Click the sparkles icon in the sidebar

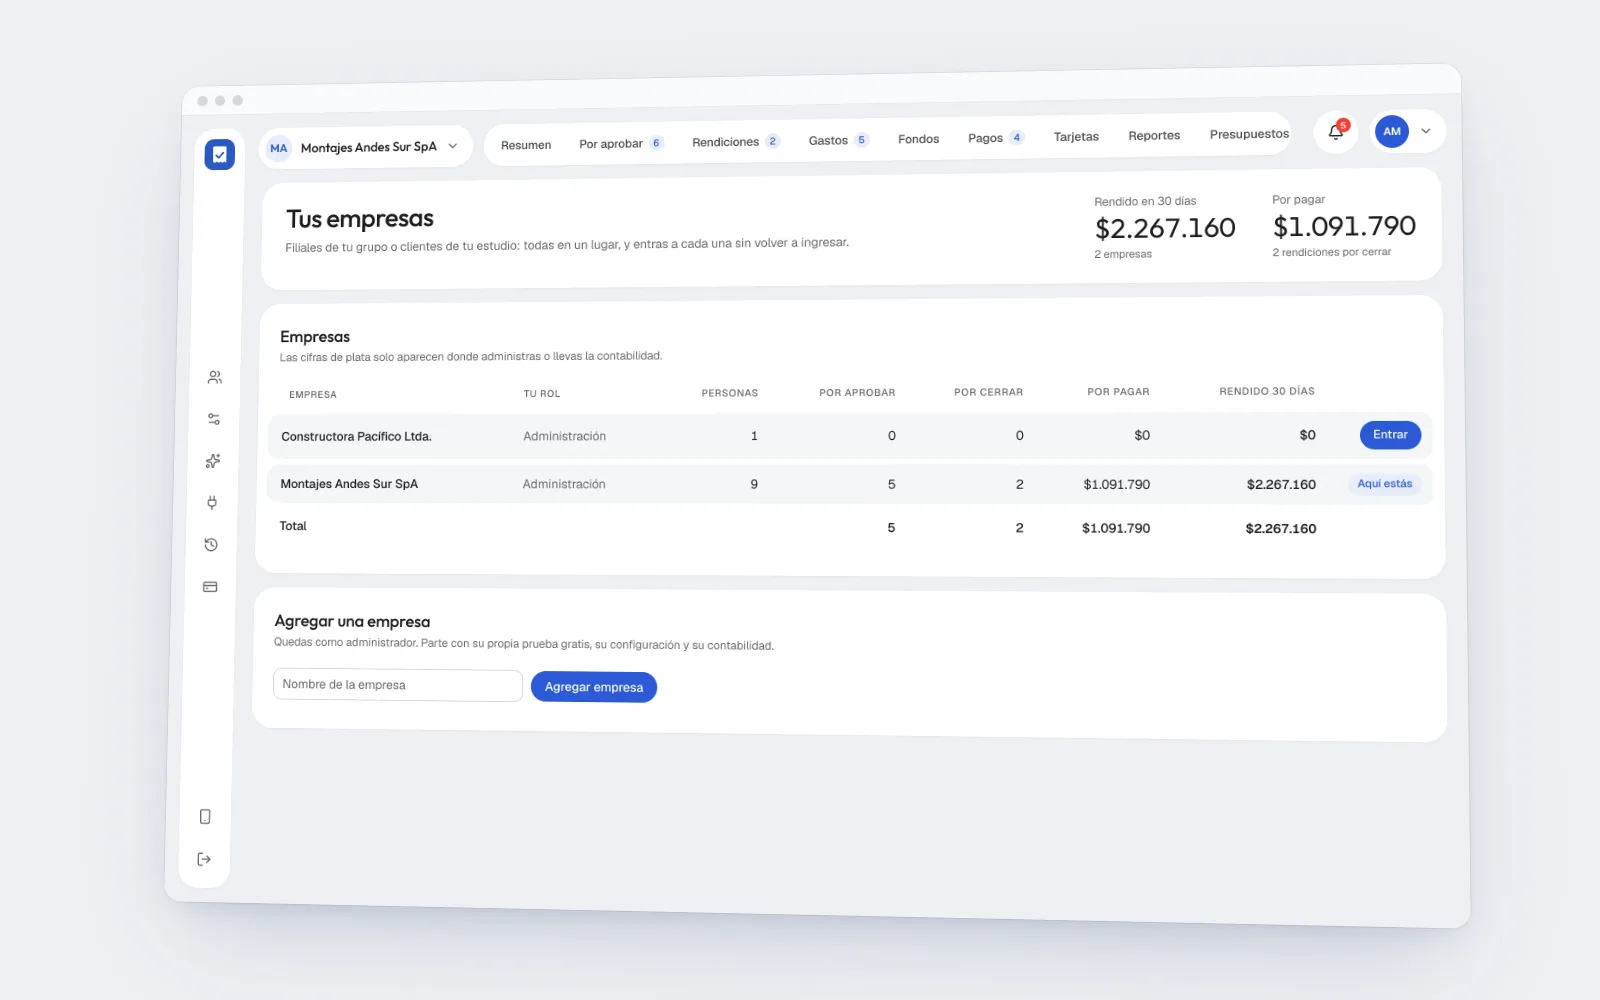[x=212, y=461]
